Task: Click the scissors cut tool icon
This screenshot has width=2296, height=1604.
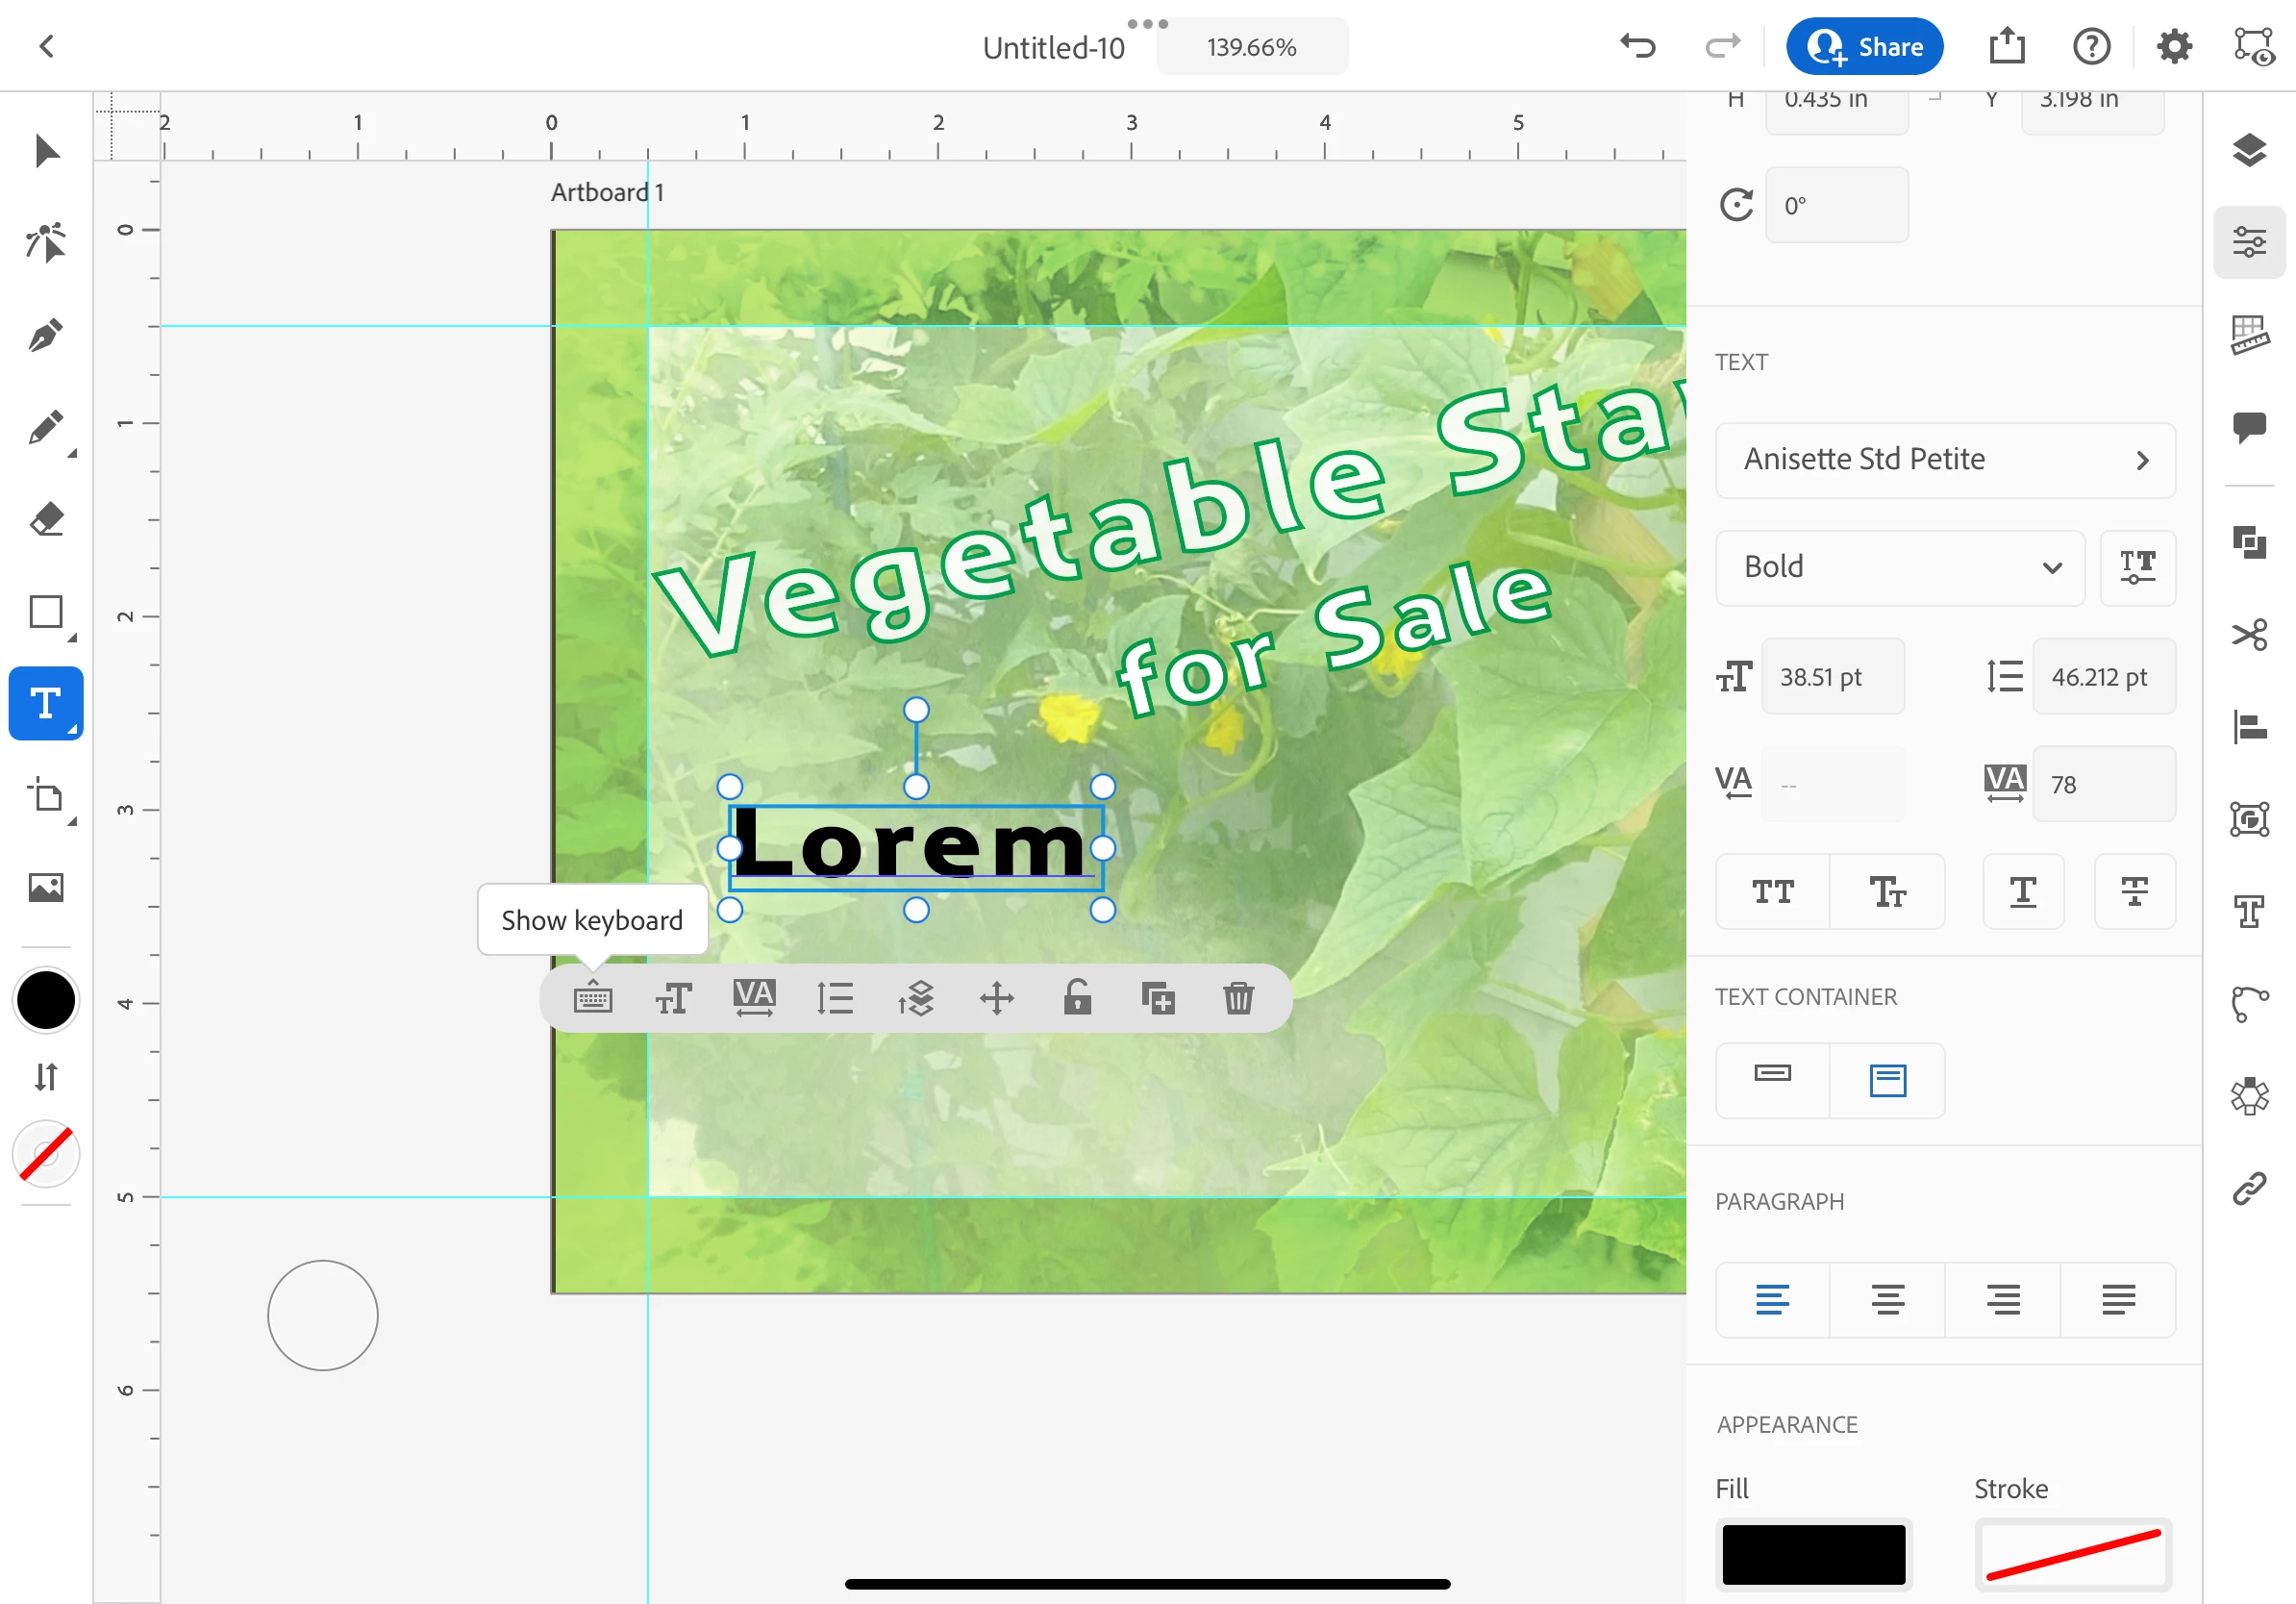Action: 2249,635
